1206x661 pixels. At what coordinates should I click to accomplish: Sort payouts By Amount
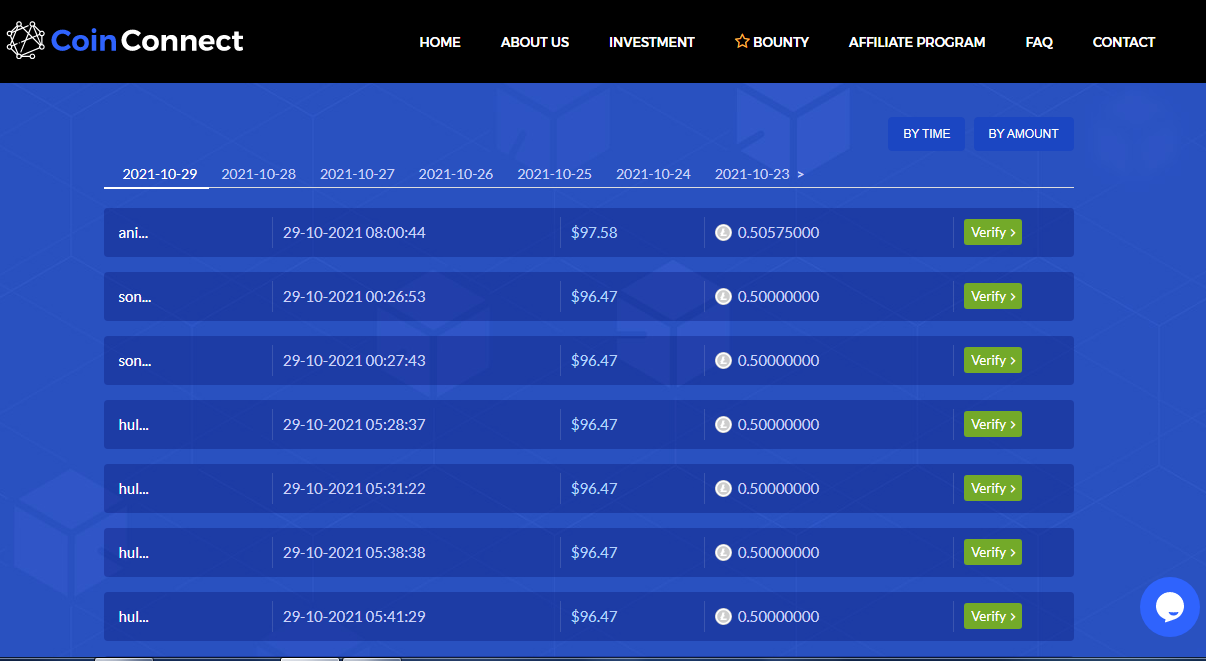coord(1023,134)
